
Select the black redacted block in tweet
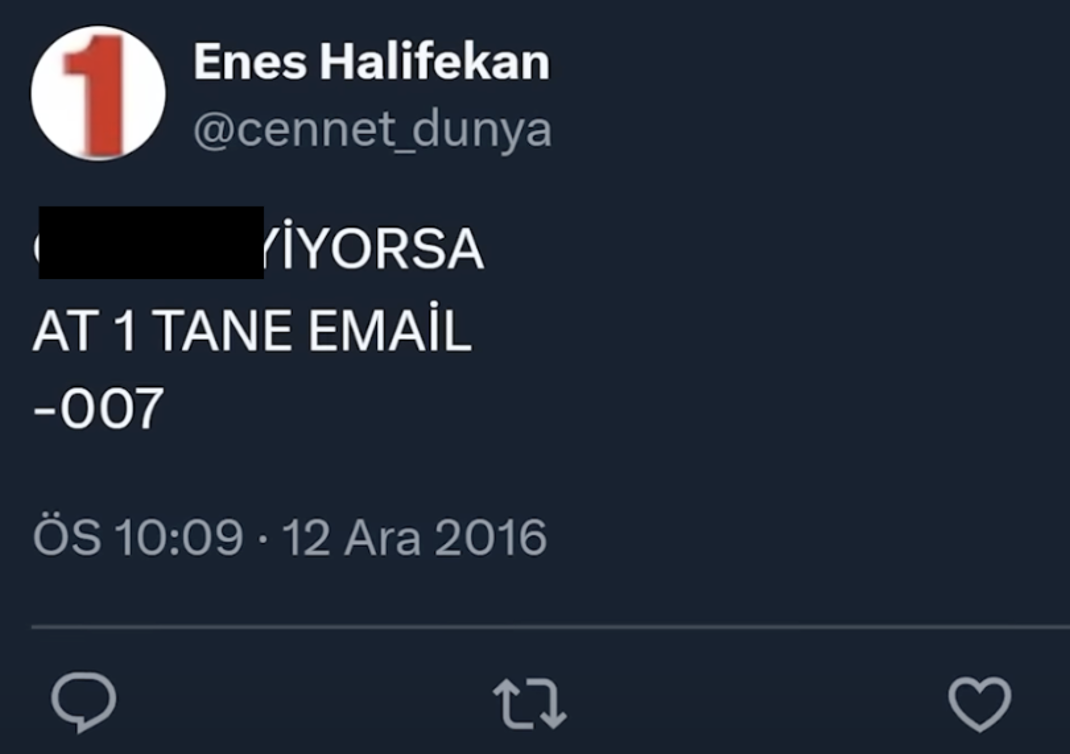[x=151, y=242]
